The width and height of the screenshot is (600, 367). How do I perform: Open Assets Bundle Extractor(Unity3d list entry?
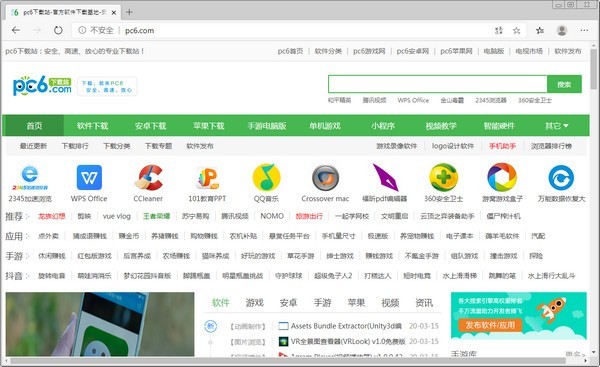tap(346, 326)
